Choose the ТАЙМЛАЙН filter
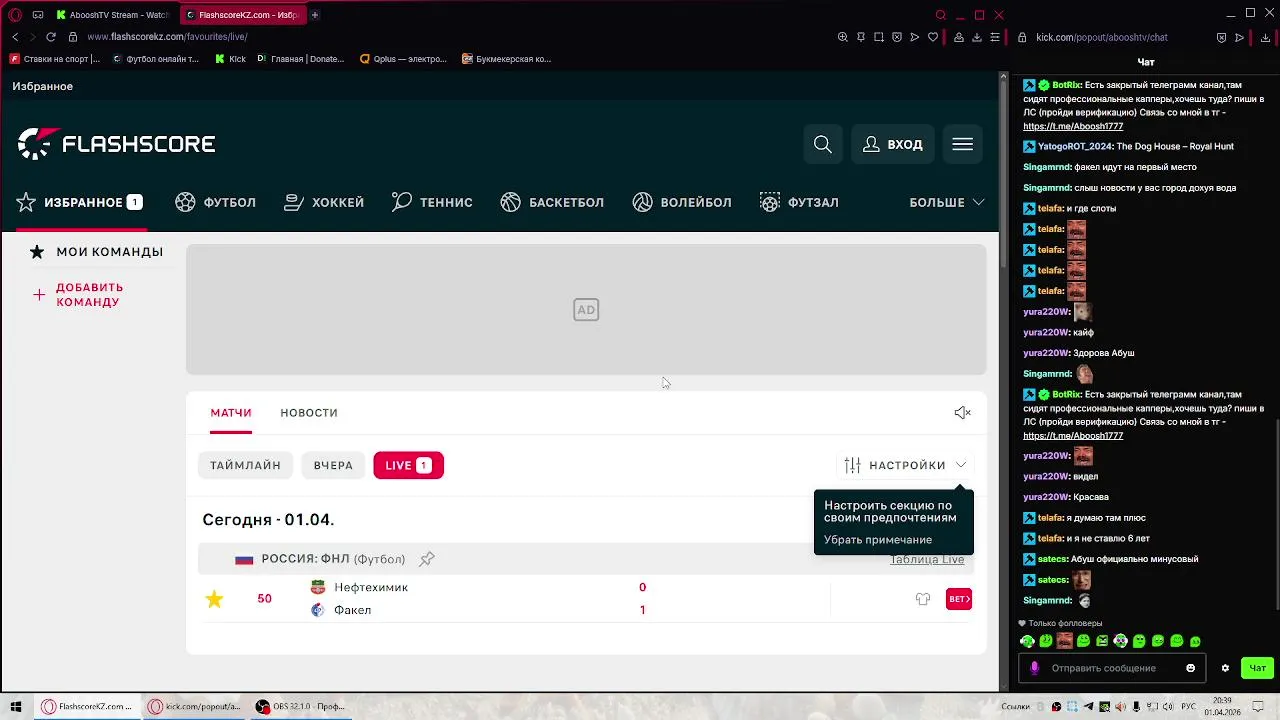1280x720 pixels. 245,465
